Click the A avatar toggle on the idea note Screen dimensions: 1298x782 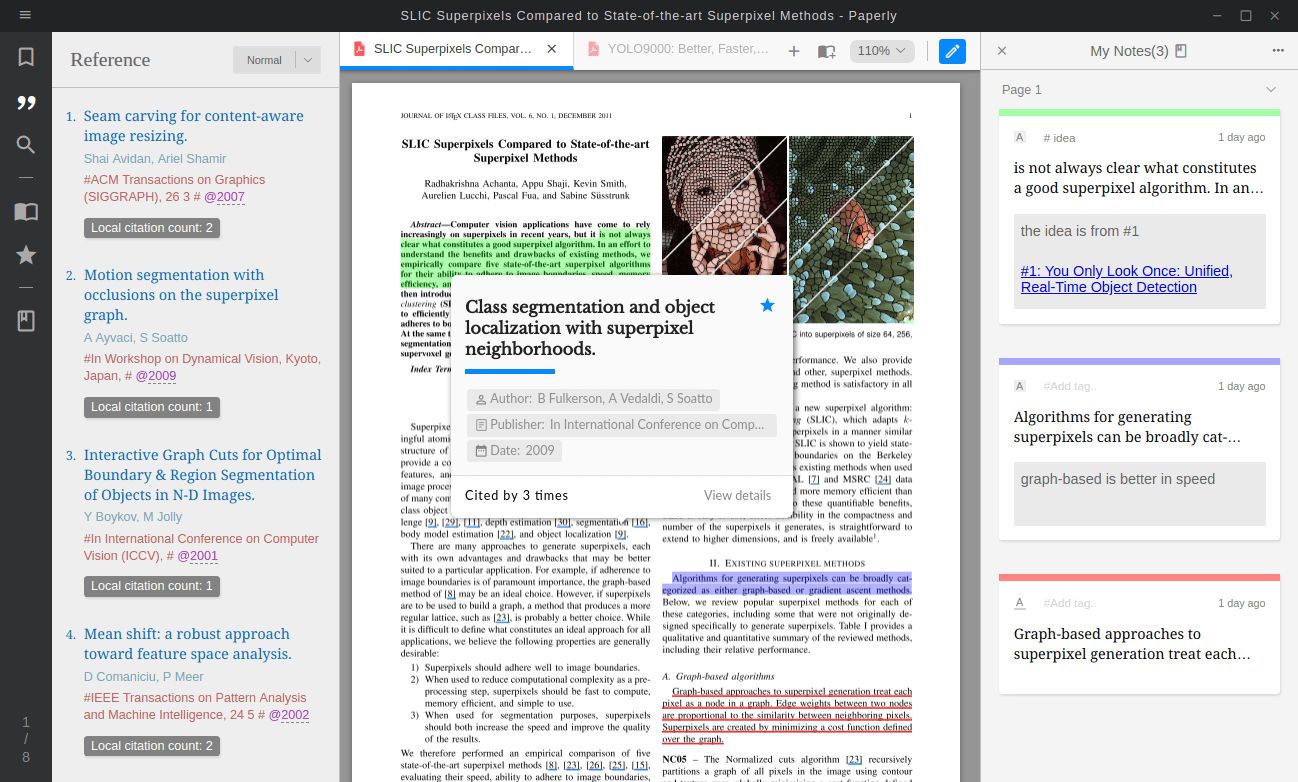(1019, 137)
